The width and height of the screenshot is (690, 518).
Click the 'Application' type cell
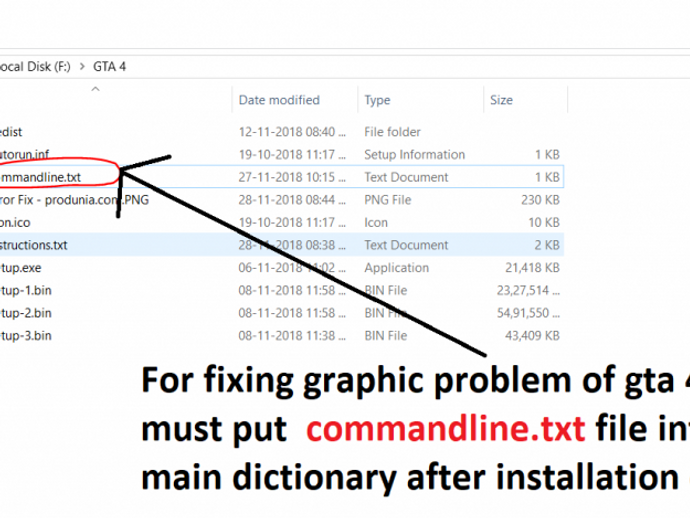click(x=396, y=268)
